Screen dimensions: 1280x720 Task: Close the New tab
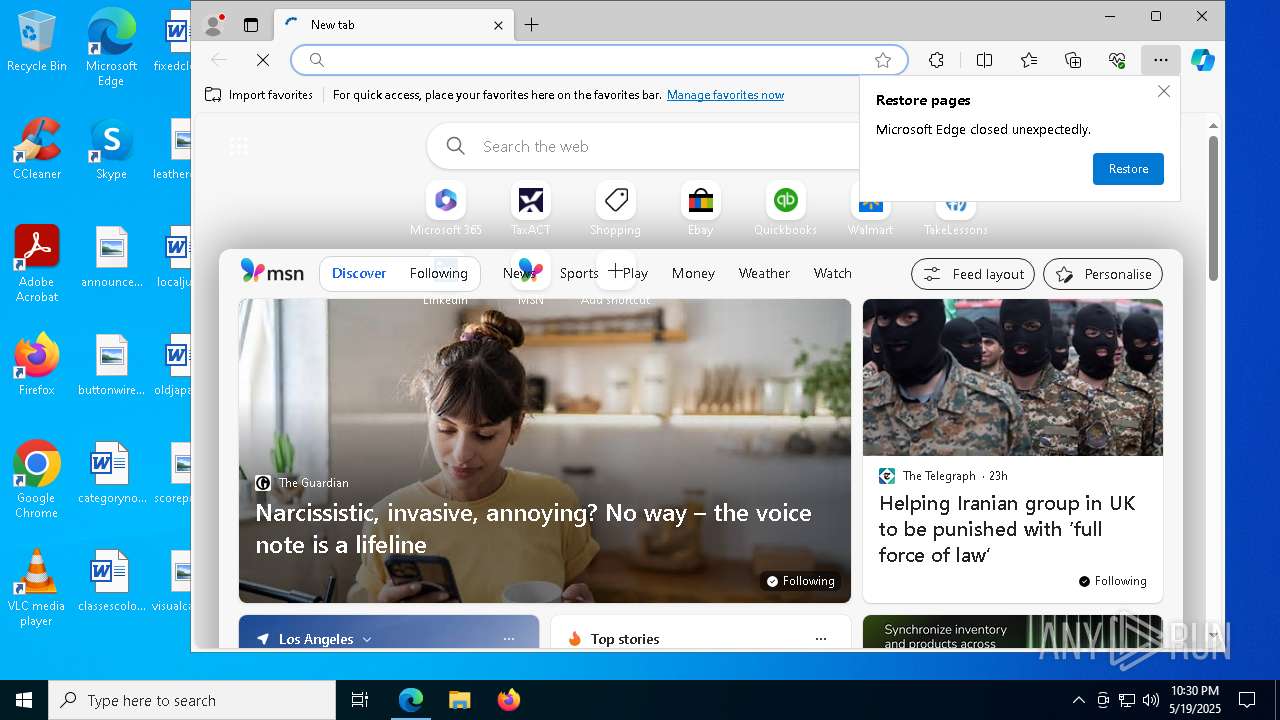(x=498, y=25)
